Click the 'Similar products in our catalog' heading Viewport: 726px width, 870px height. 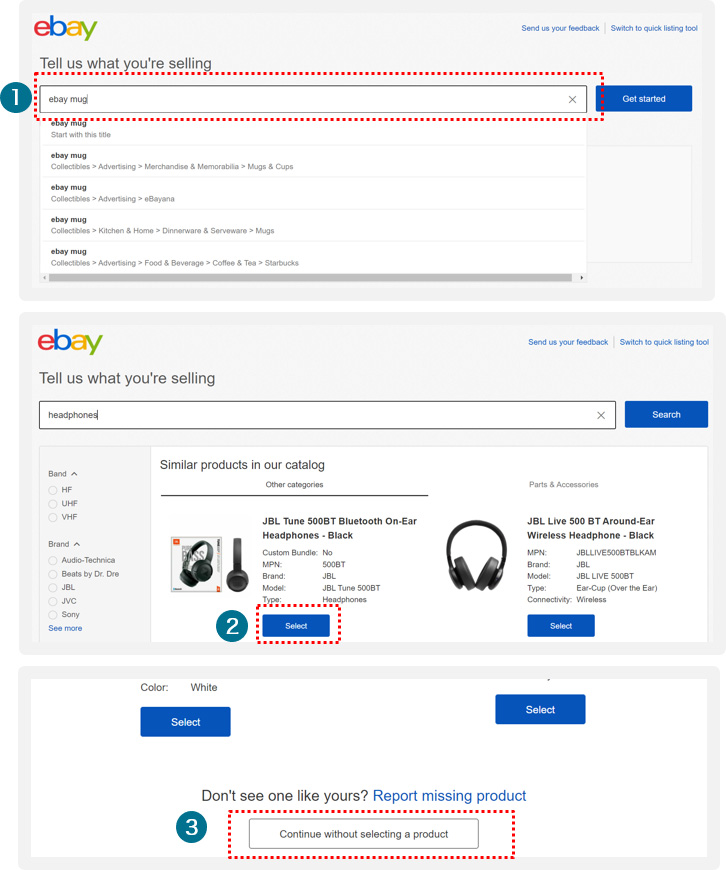click(242, 465)
